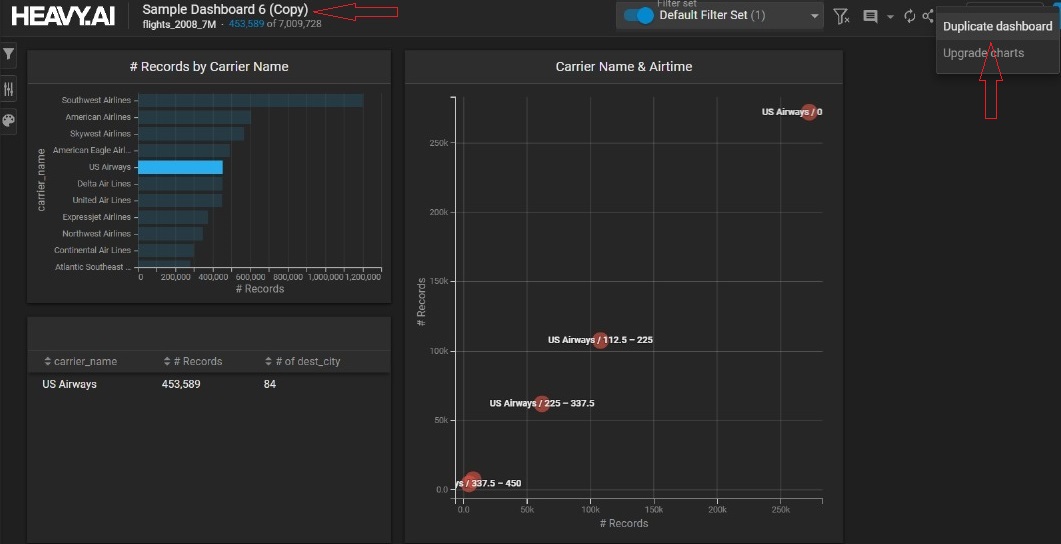Sort table by # Records column
Viewport: 1061px width, 544px height.
(x=193, y=361)
